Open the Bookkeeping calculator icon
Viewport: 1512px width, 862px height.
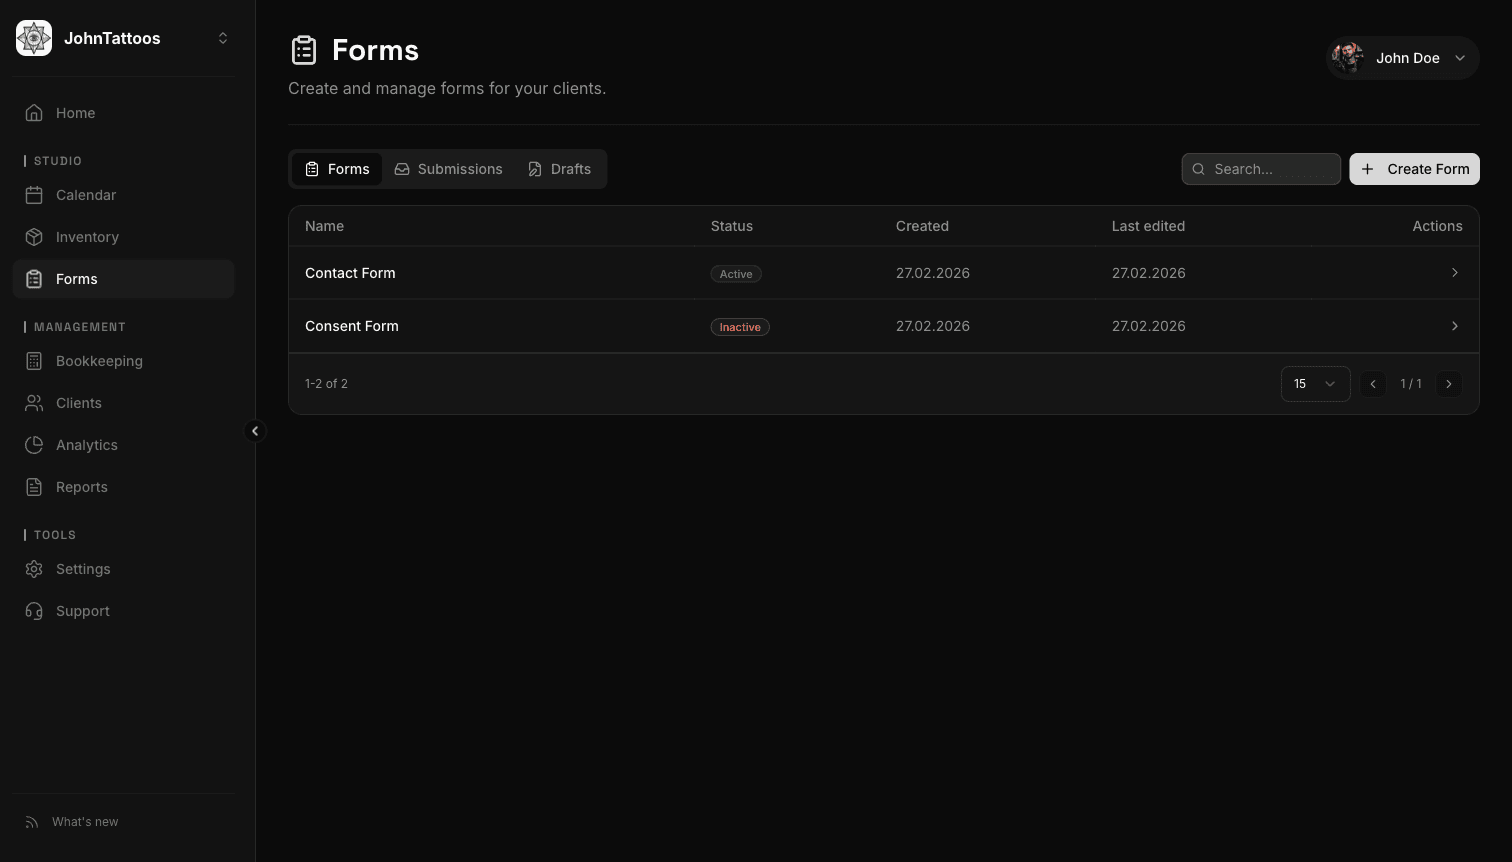point(34,361)
